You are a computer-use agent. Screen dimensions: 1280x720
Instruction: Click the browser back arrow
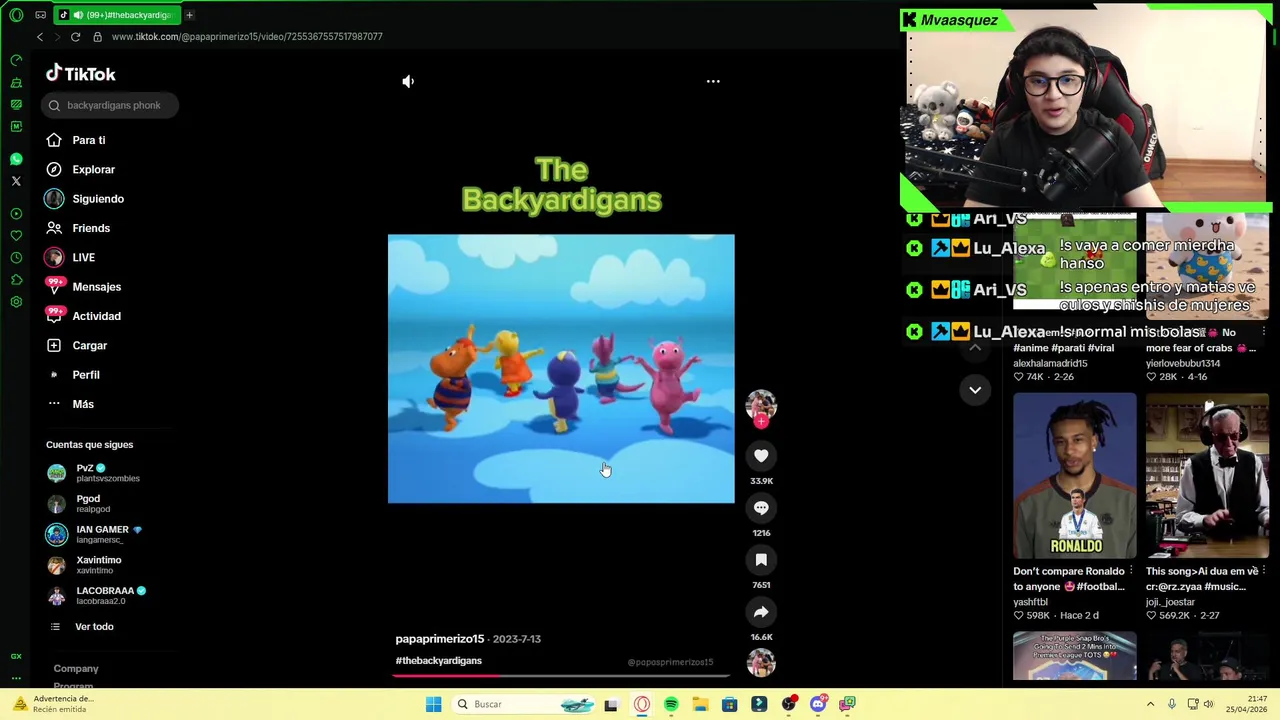[x=40, y=37]
